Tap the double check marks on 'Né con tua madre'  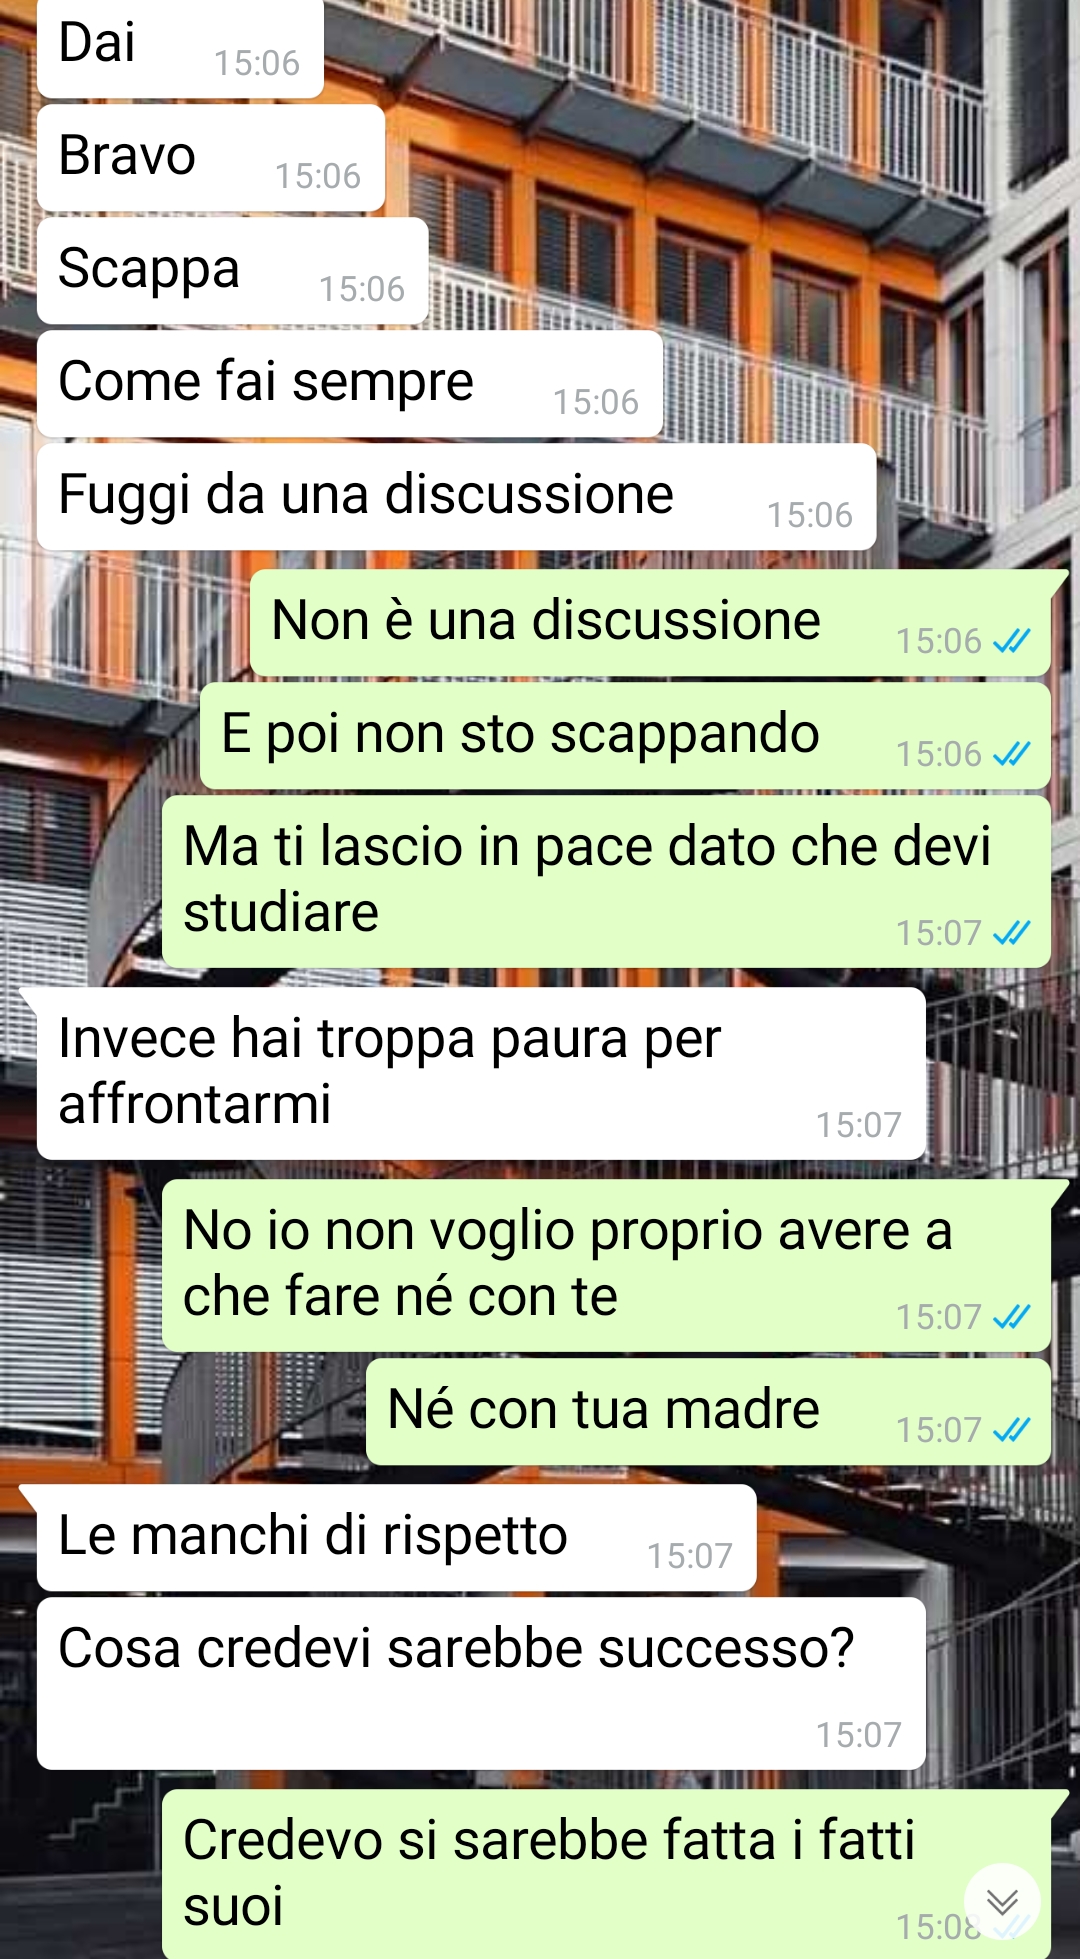coord(1011,1430)
